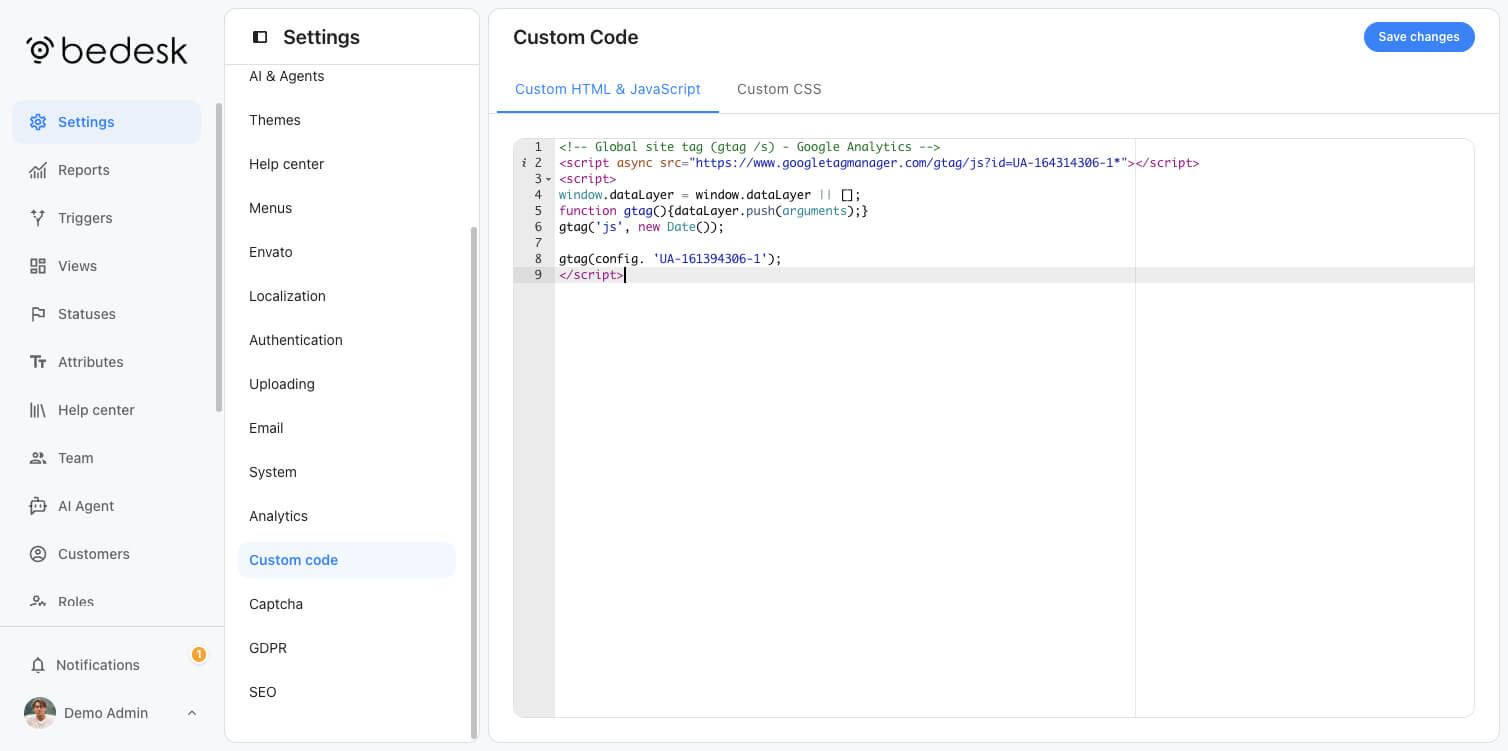The image size is (1508, 751).
Task: Click the window.dataLayer code on line 4
Action: [709, 195]
